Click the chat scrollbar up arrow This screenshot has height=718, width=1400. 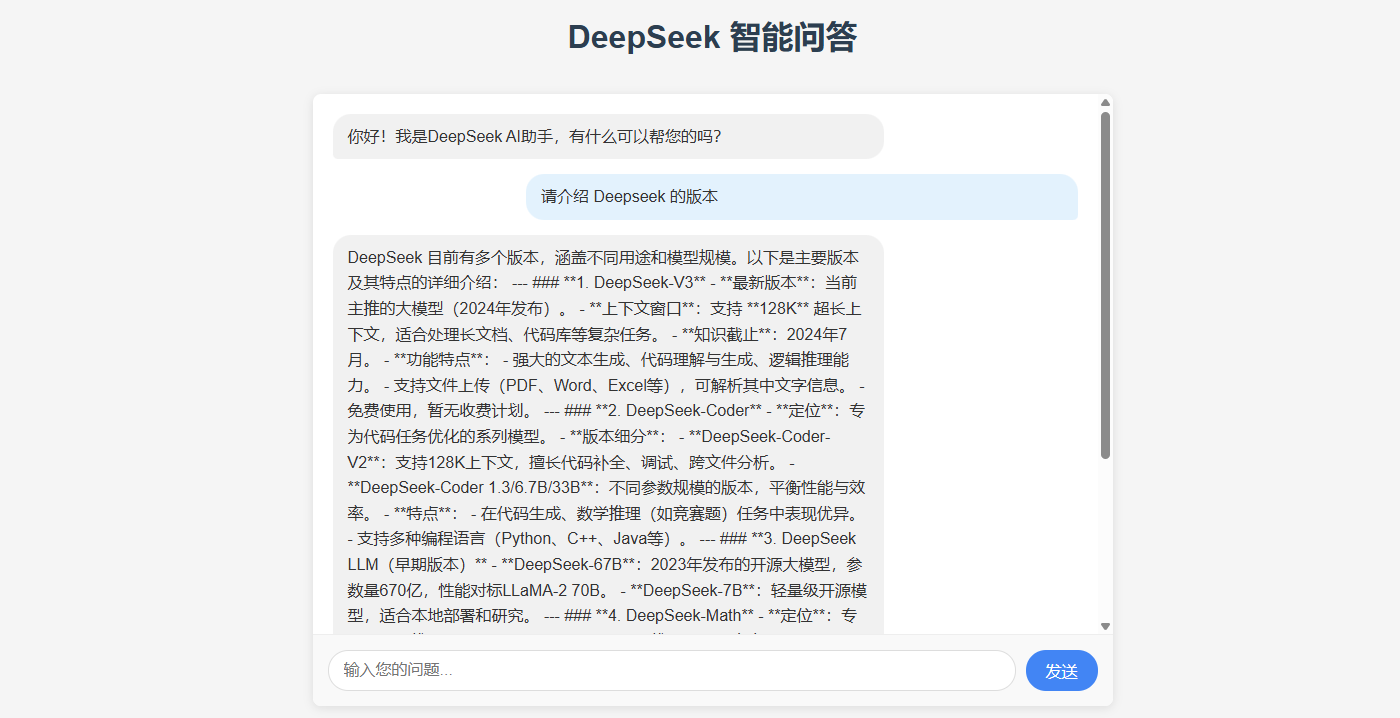(x=1105, y=102)
